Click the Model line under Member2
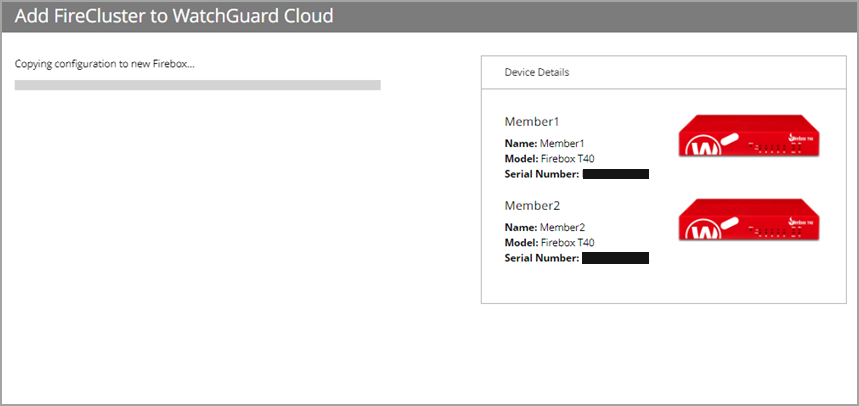 point(549,243)
